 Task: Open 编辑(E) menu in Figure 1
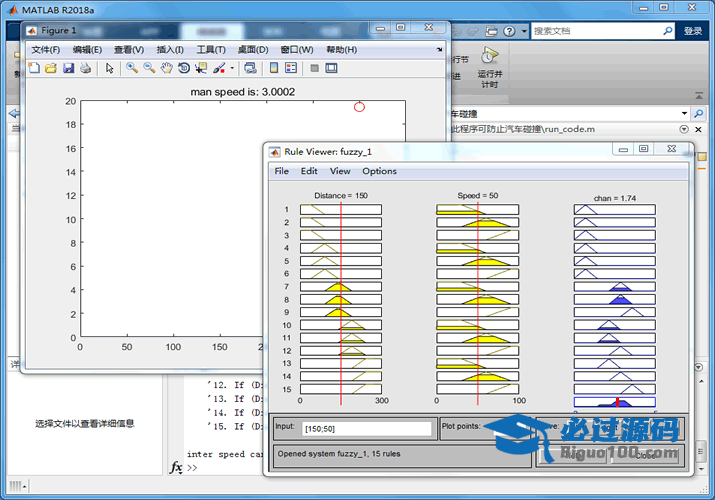coord(87,50)
